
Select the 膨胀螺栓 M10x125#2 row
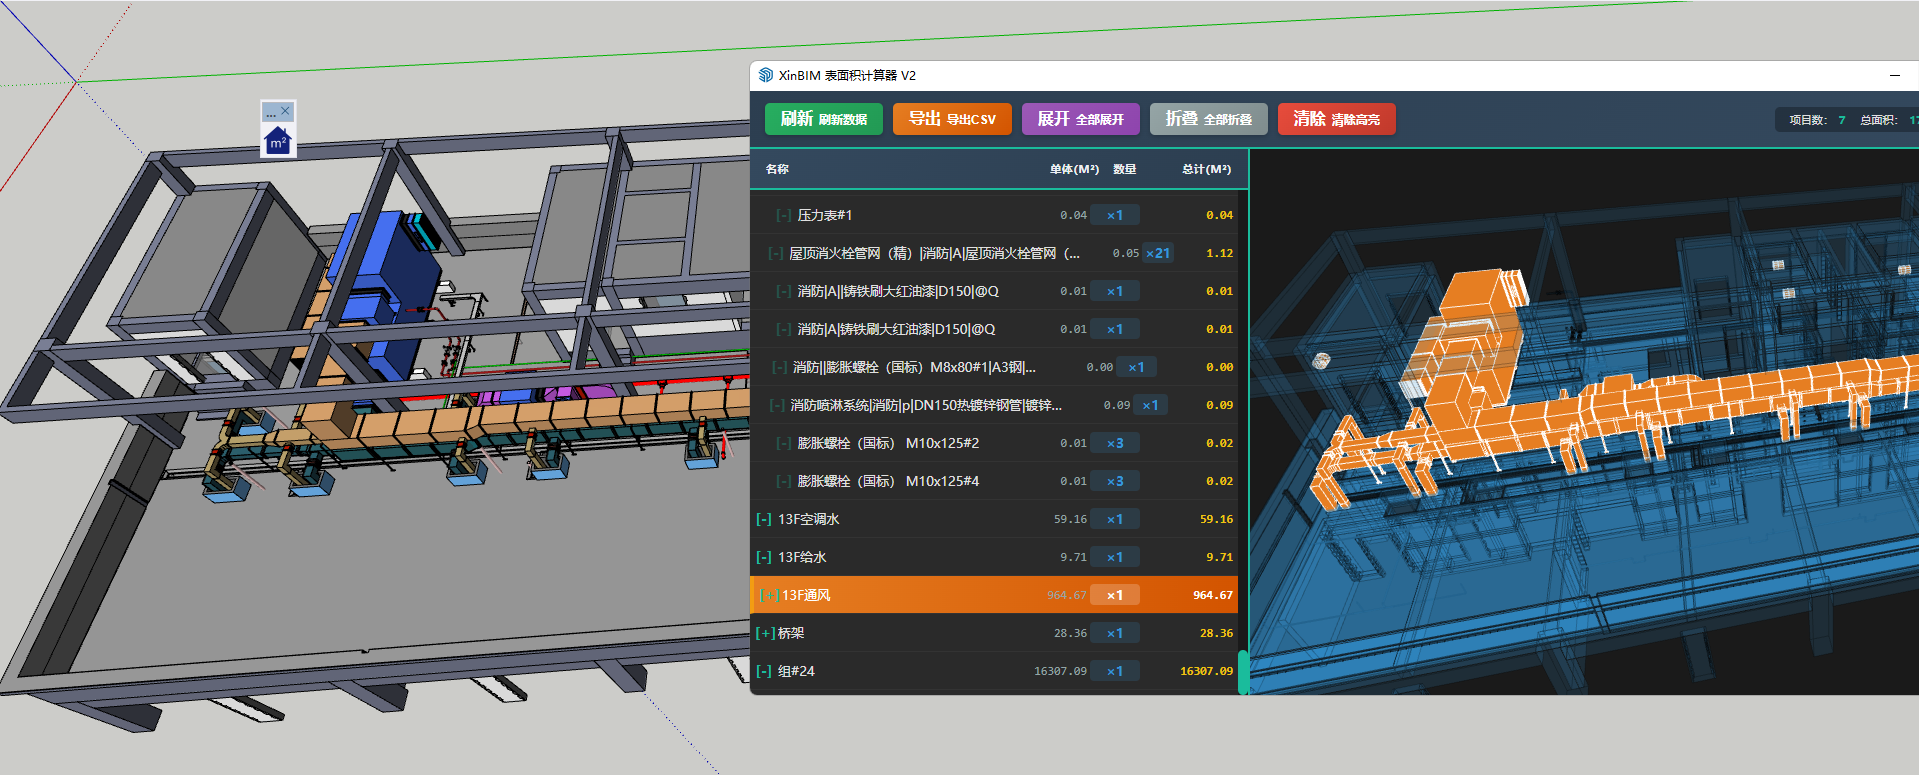coord(887,443)
